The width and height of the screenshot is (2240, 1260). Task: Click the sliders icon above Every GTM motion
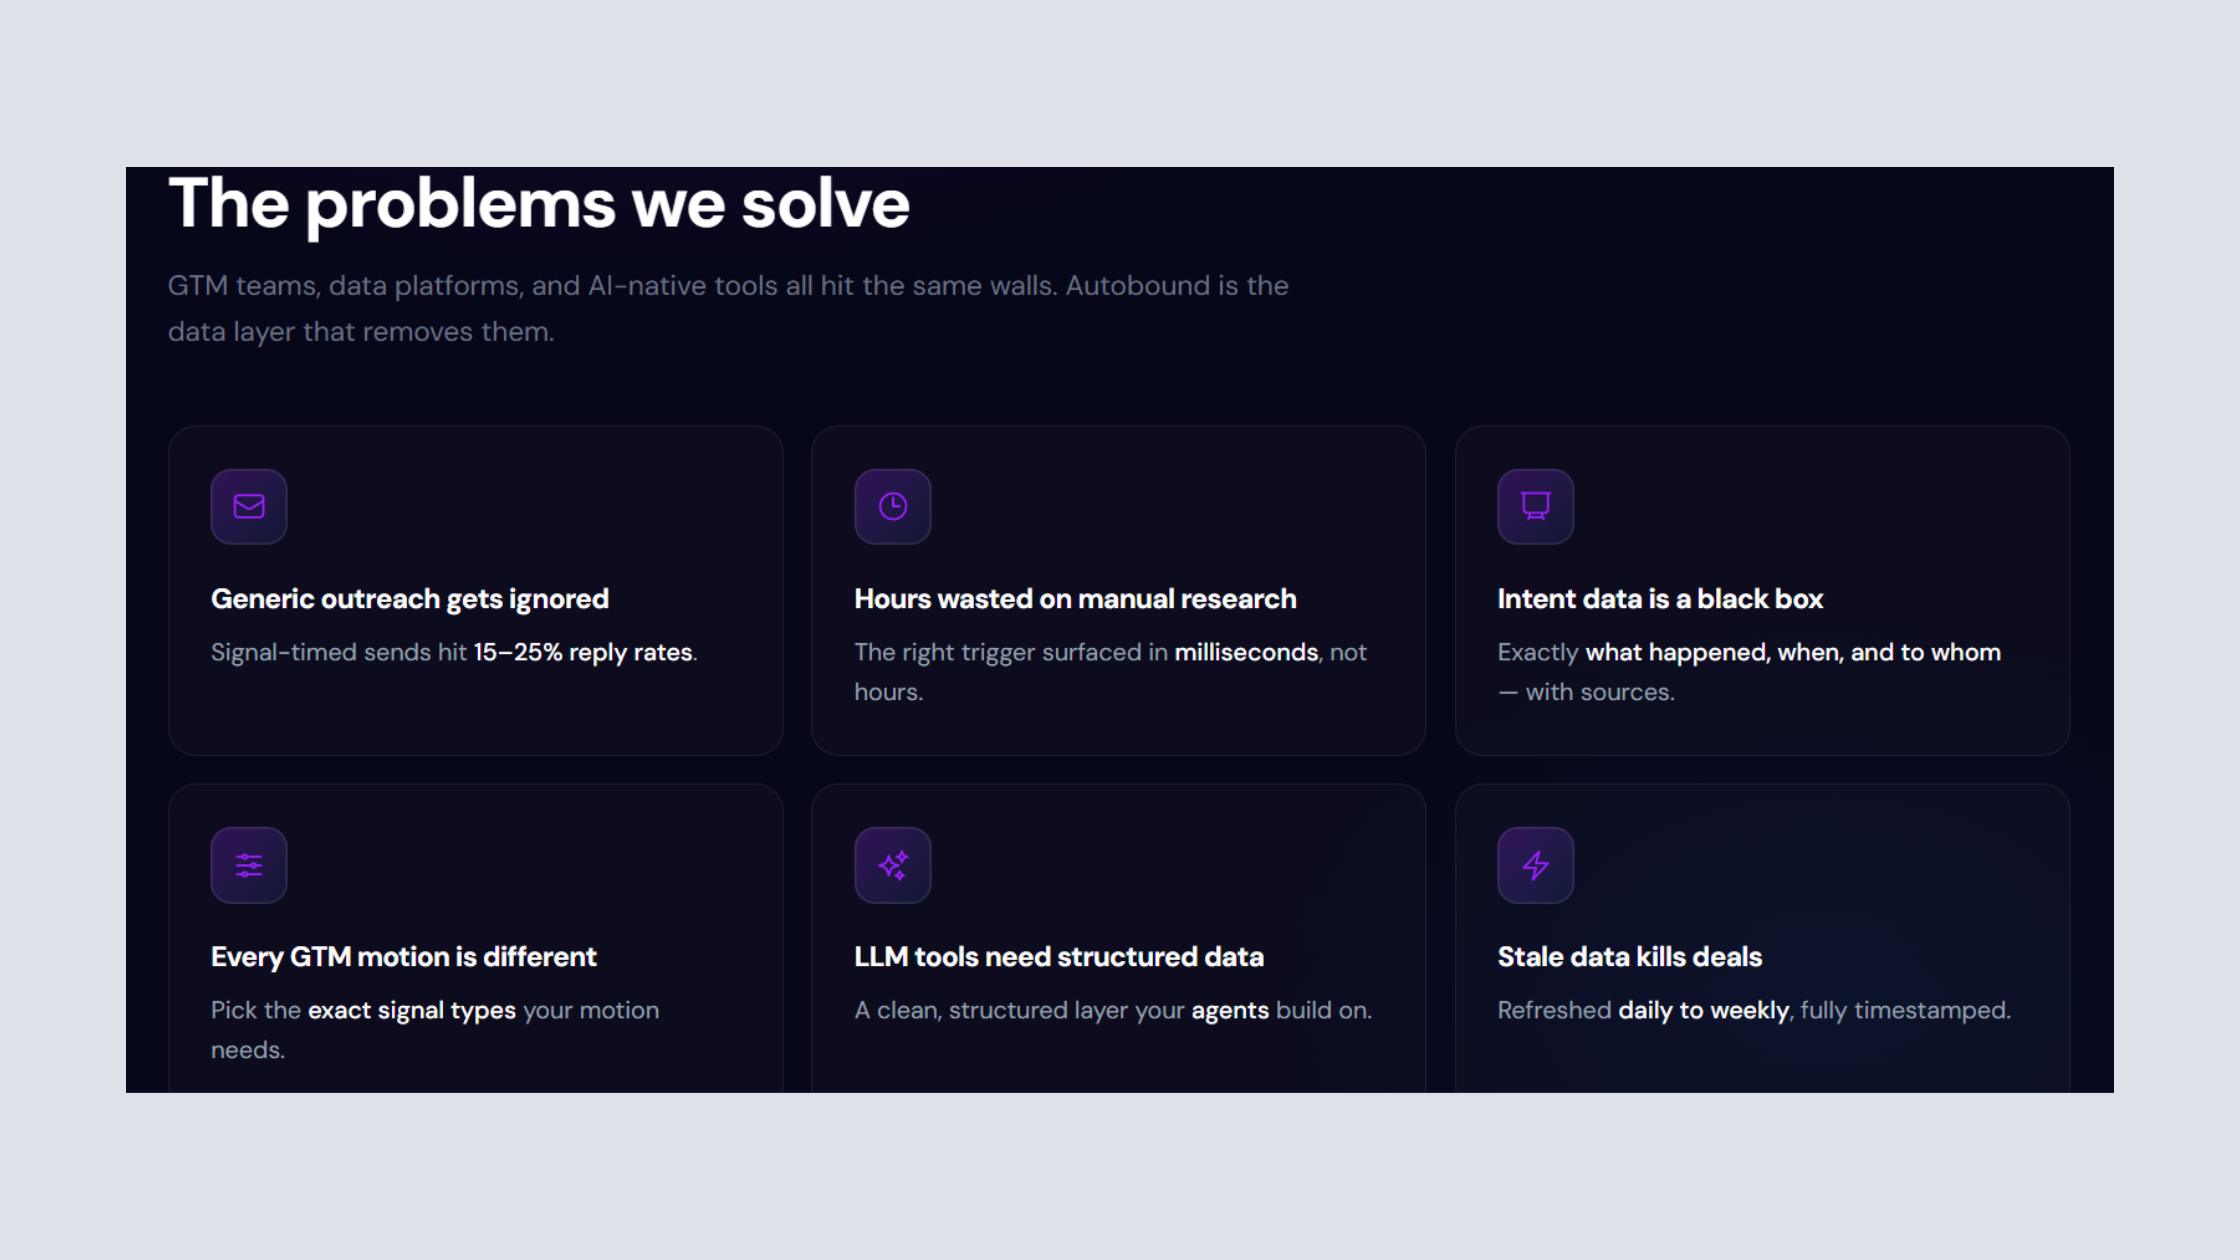tap(249, 865)
